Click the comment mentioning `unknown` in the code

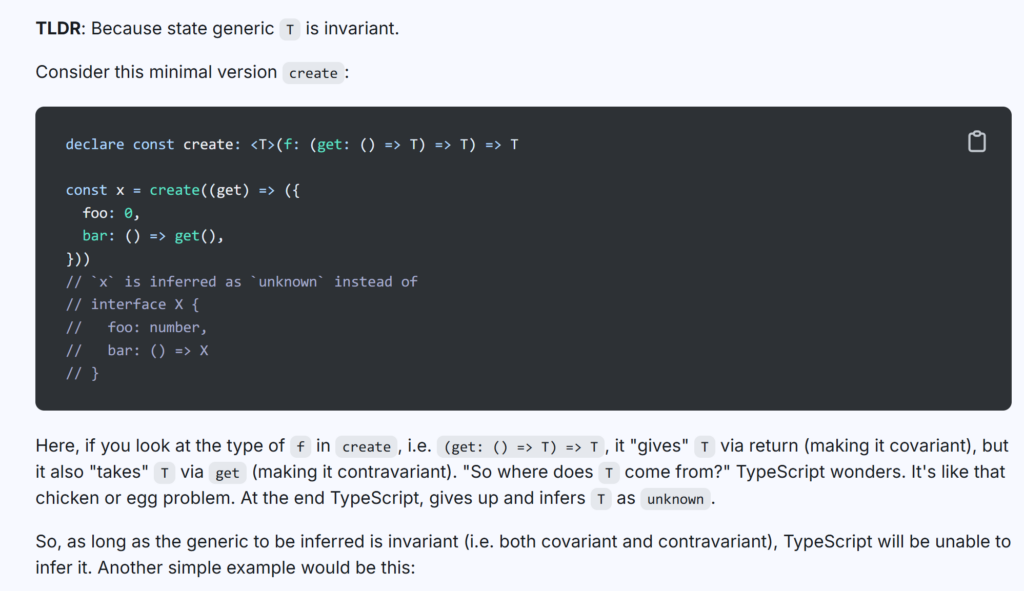click(242, 281)
